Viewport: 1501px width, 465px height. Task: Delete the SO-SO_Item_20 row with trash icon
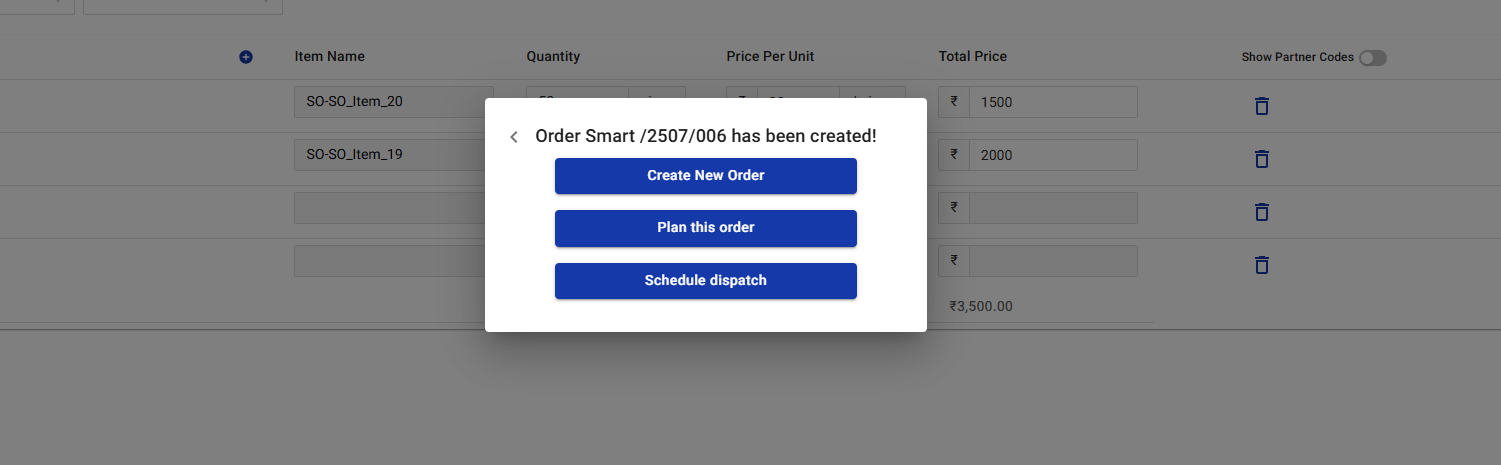[x=1261, y=105]
